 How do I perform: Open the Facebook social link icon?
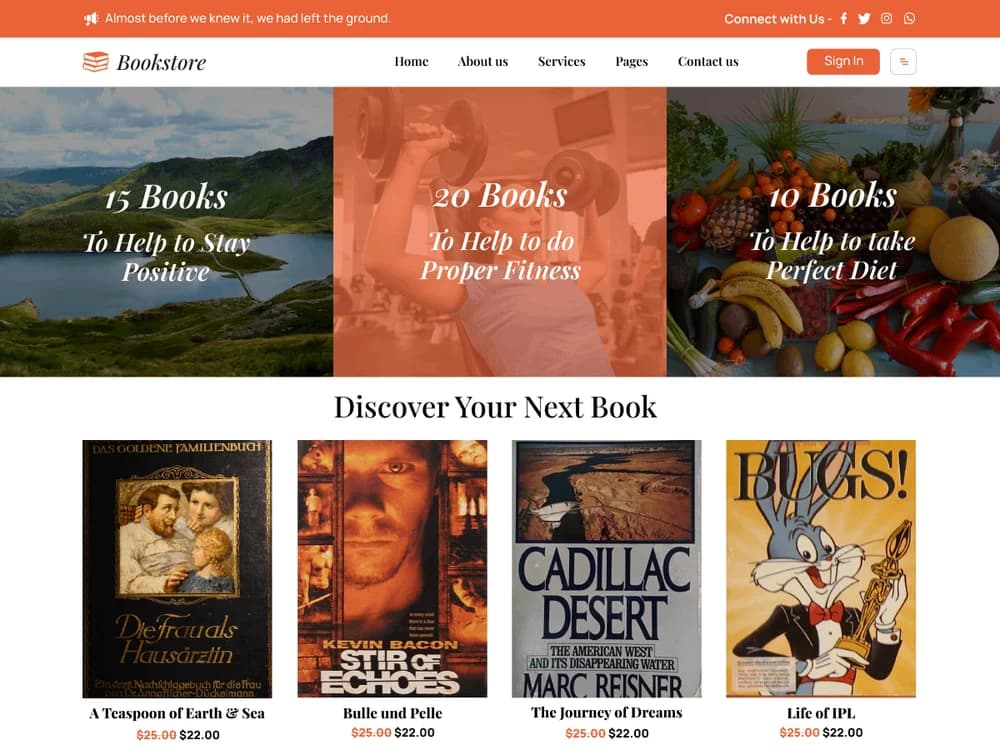tap(844, 18)
